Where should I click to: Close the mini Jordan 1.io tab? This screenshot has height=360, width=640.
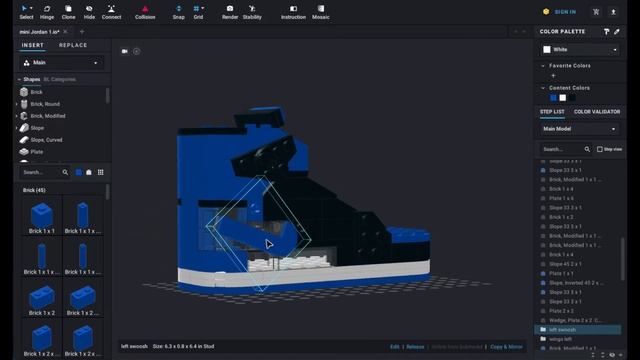coord(65,31)
